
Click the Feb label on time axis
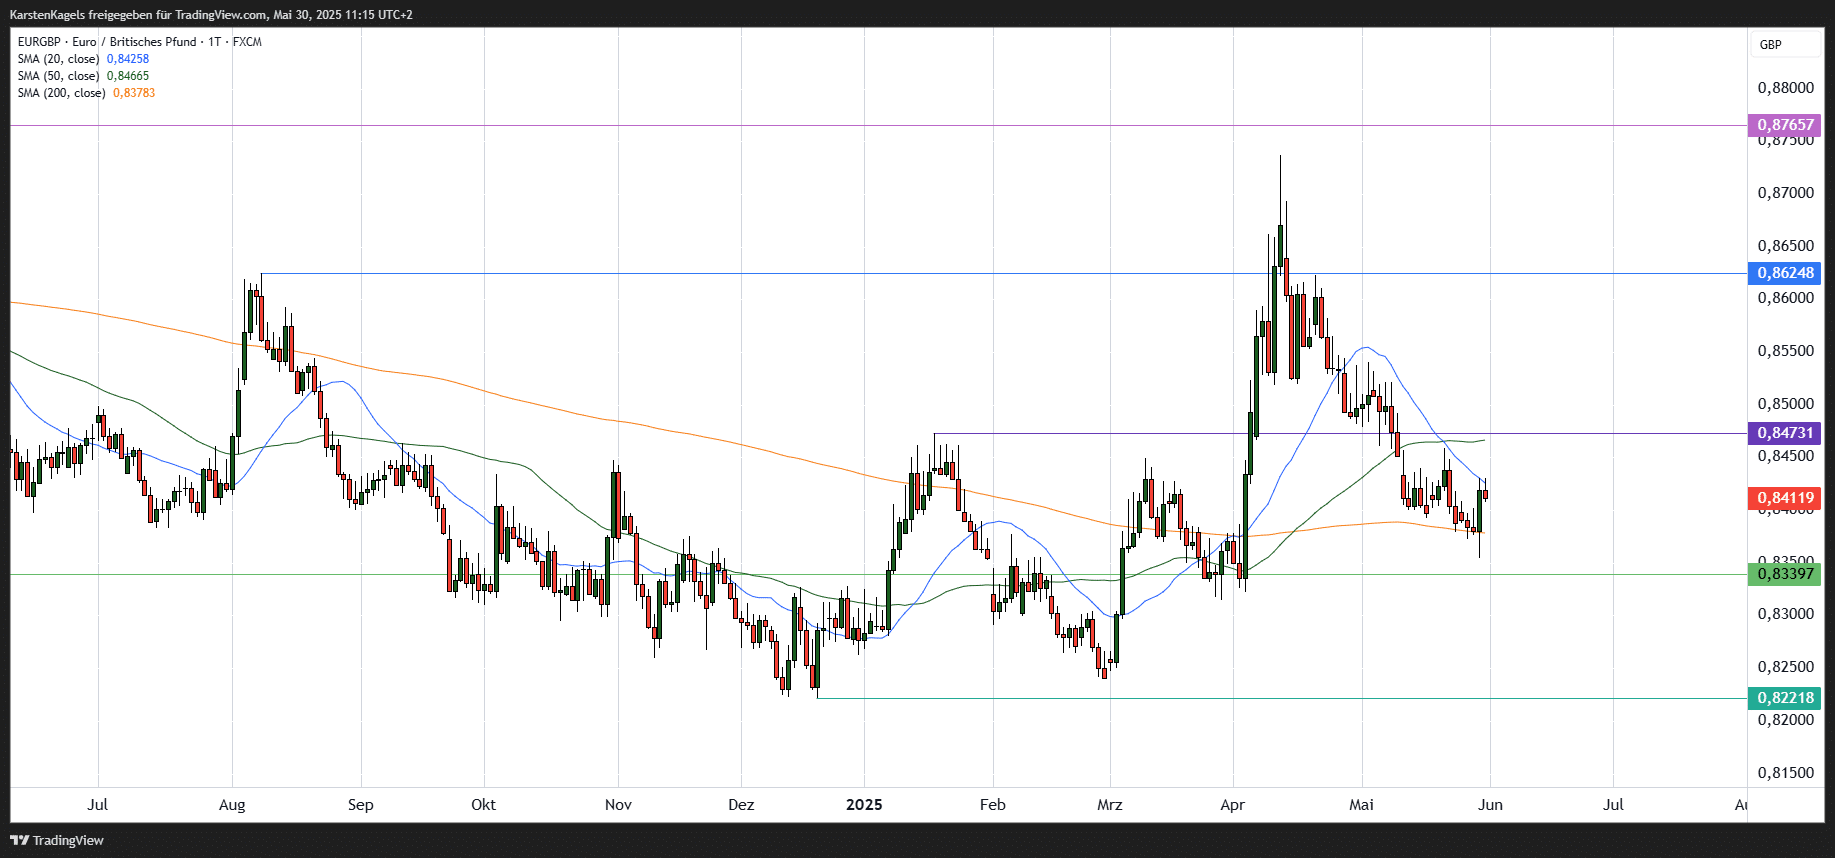[x=993, y=805]
